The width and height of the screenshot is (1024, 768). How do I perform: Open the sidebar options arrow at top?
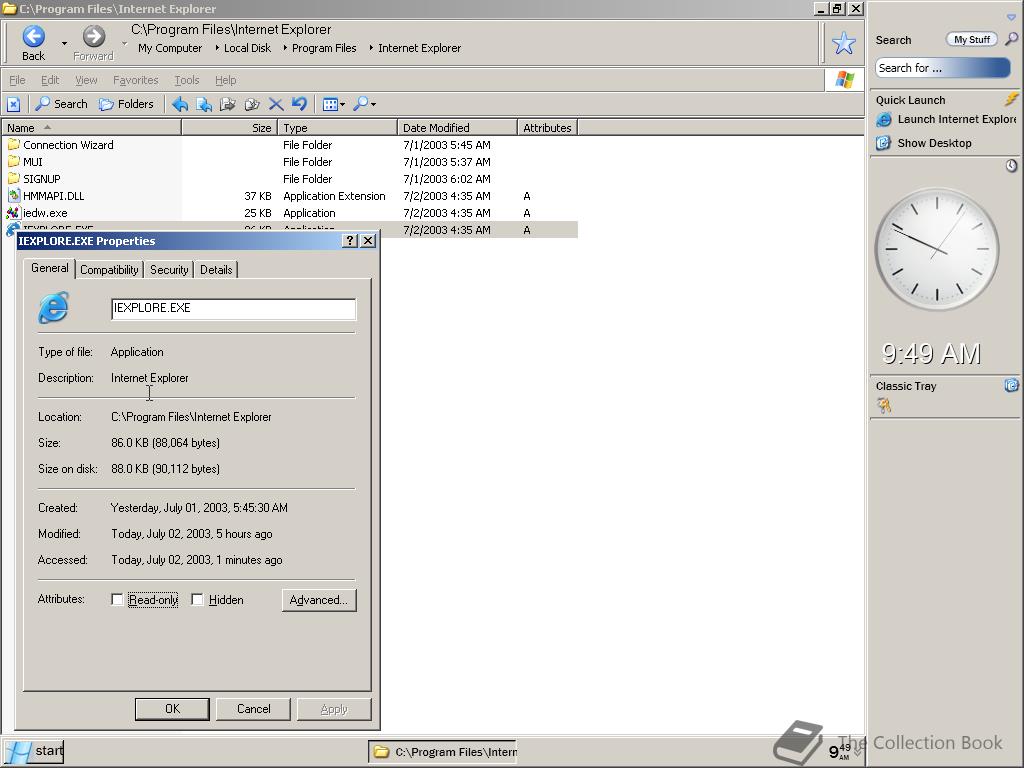(1011, 17)
